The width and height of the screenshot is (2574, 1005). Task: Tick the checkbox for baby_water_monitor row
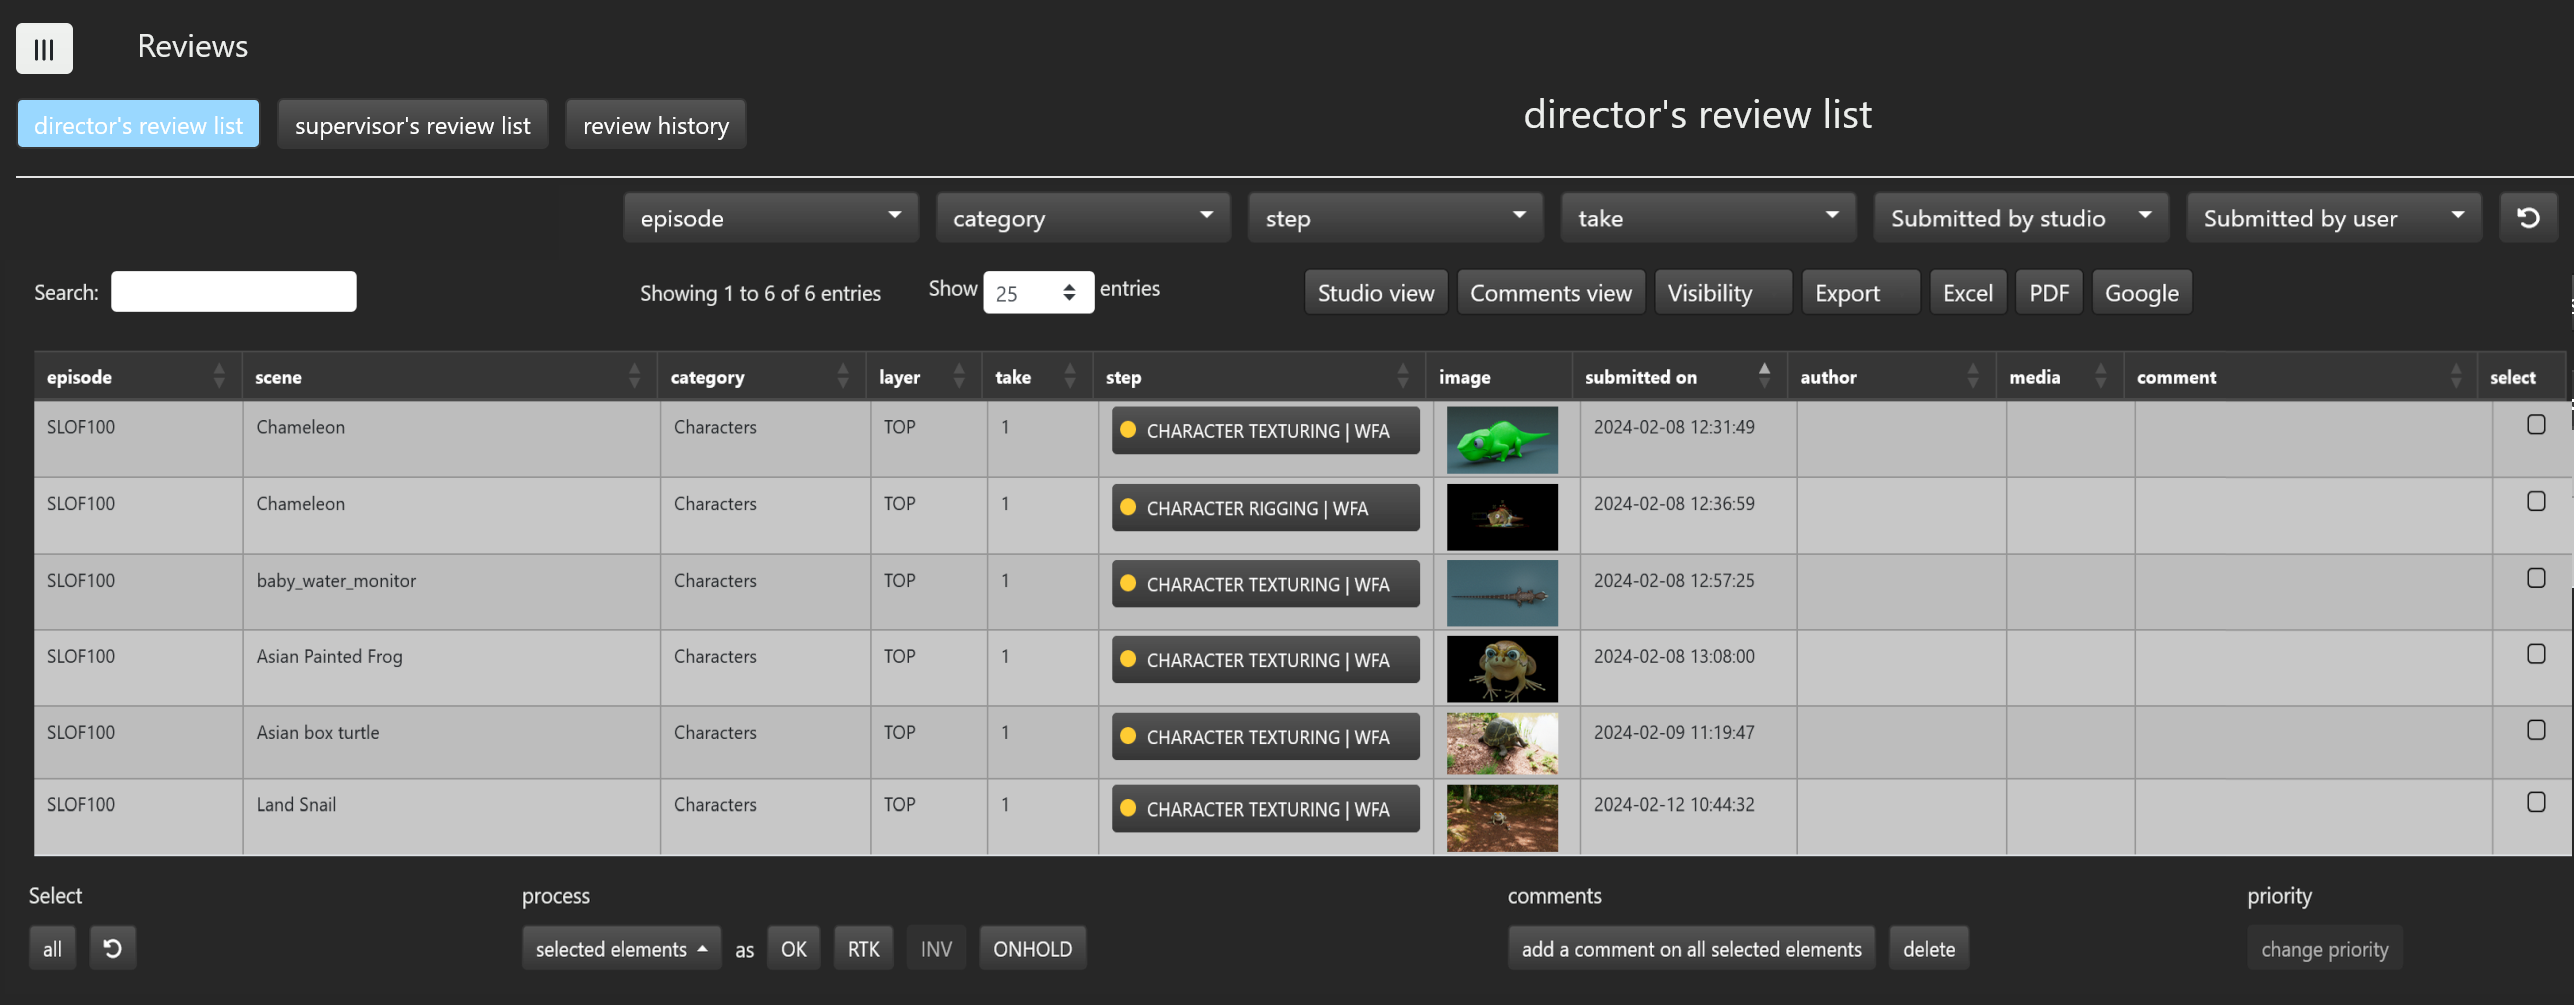pyautogui.click(x=2535, y=579)
